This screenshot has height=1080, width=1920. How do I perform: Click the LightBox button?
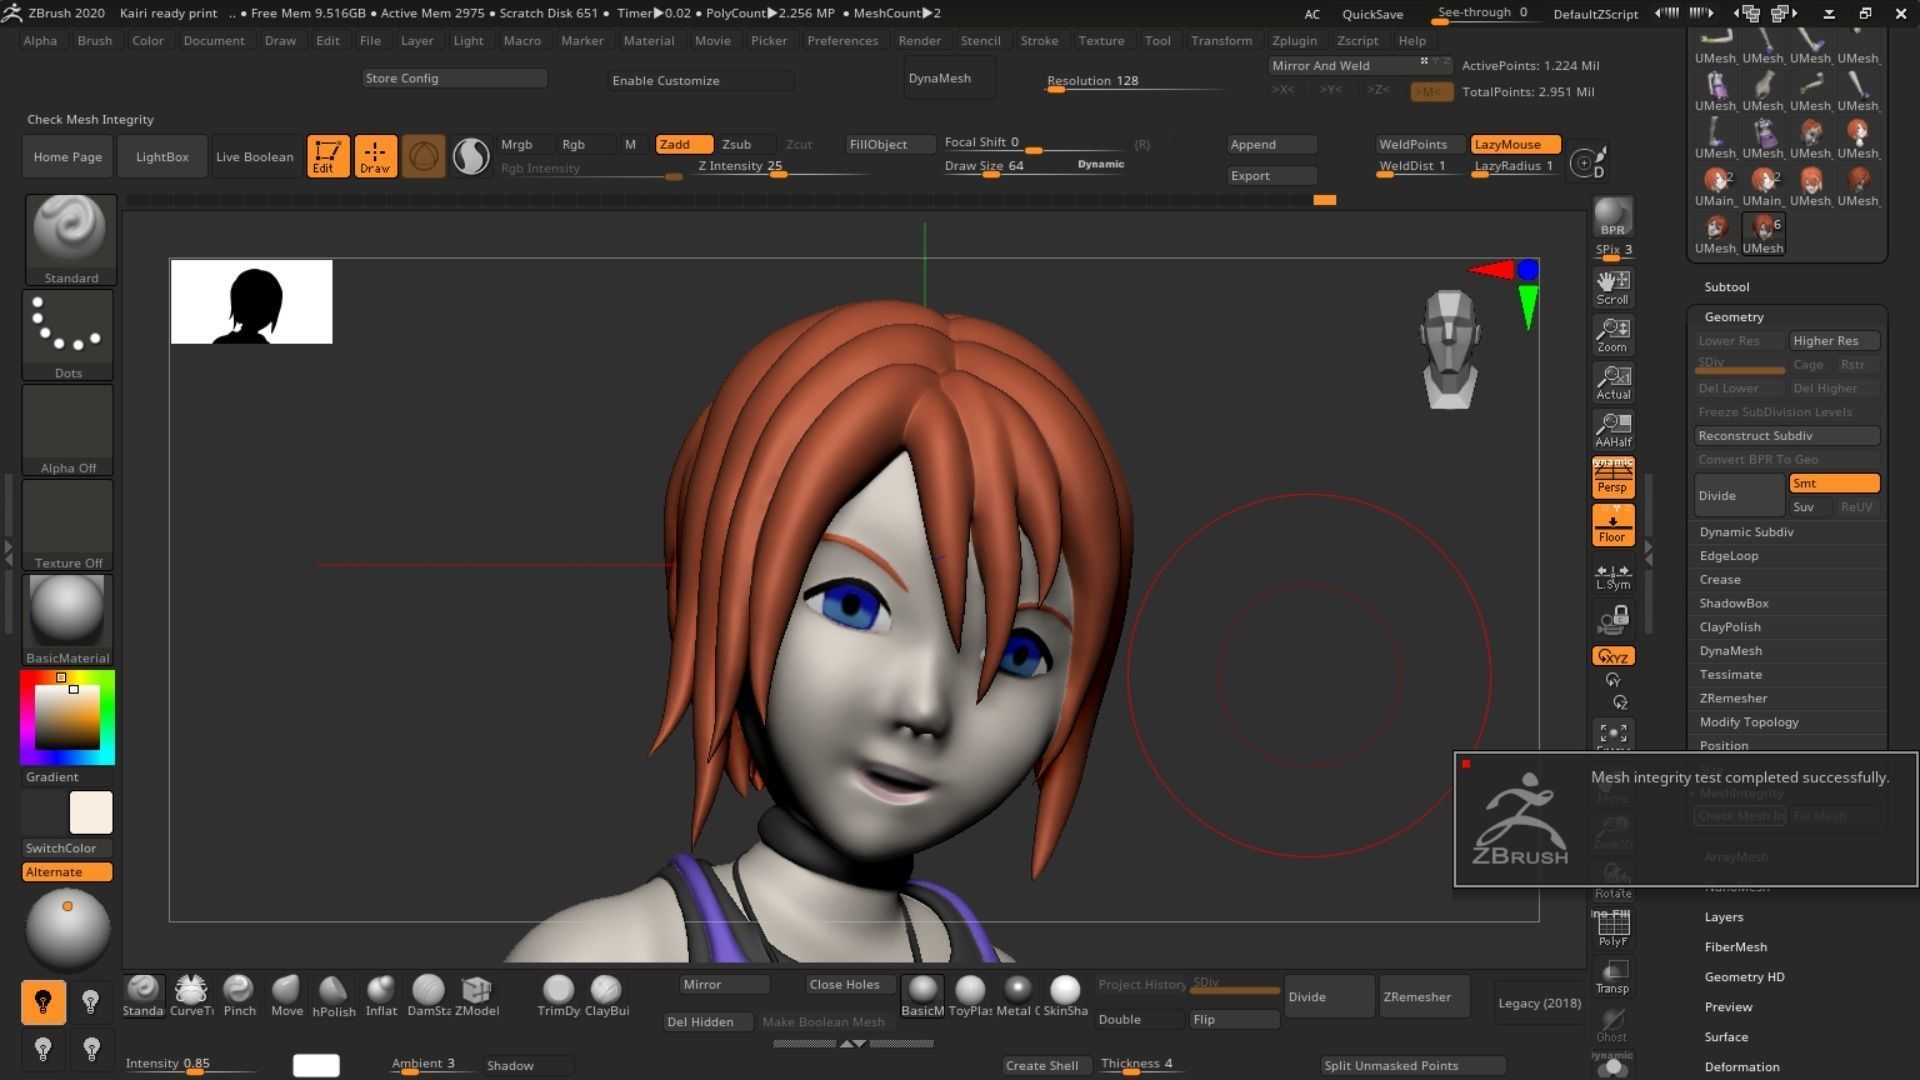(162, 157)
